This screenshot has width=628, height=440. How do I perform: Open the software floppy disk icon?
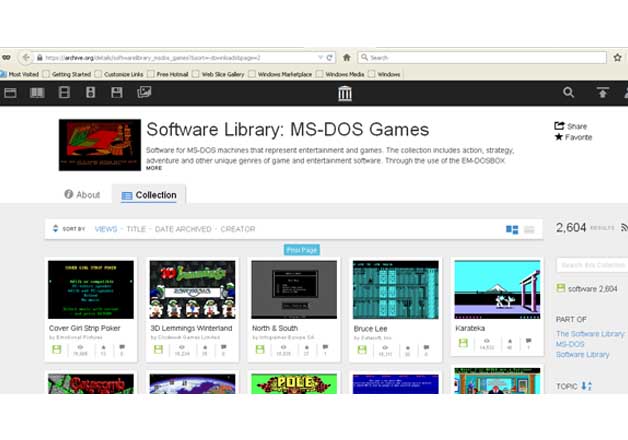coord(117,92)
